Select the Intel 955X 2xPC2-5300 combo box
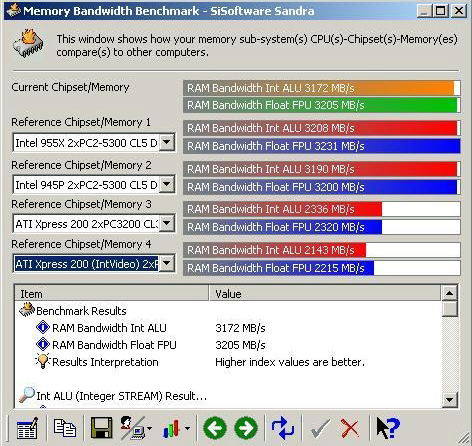This screenshot has height=446, width=472. pyautogui.click(x=94, y=143)
